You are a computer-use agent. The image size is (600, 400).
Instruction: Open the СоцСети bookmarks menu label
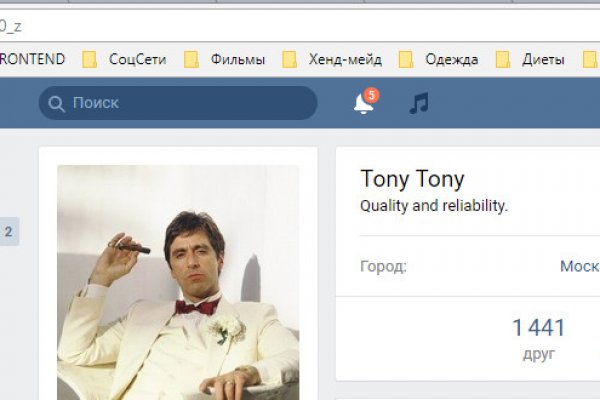click(x=139, y=60)
